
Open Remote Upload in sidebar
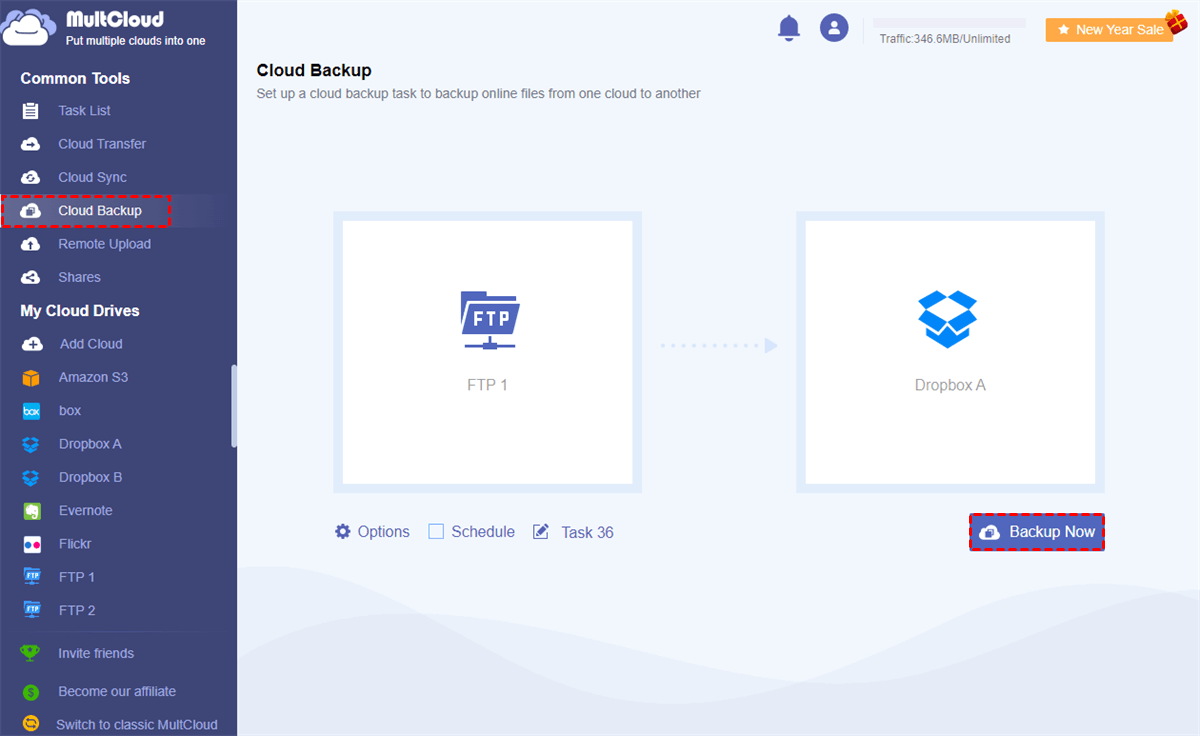click(104, 244)
